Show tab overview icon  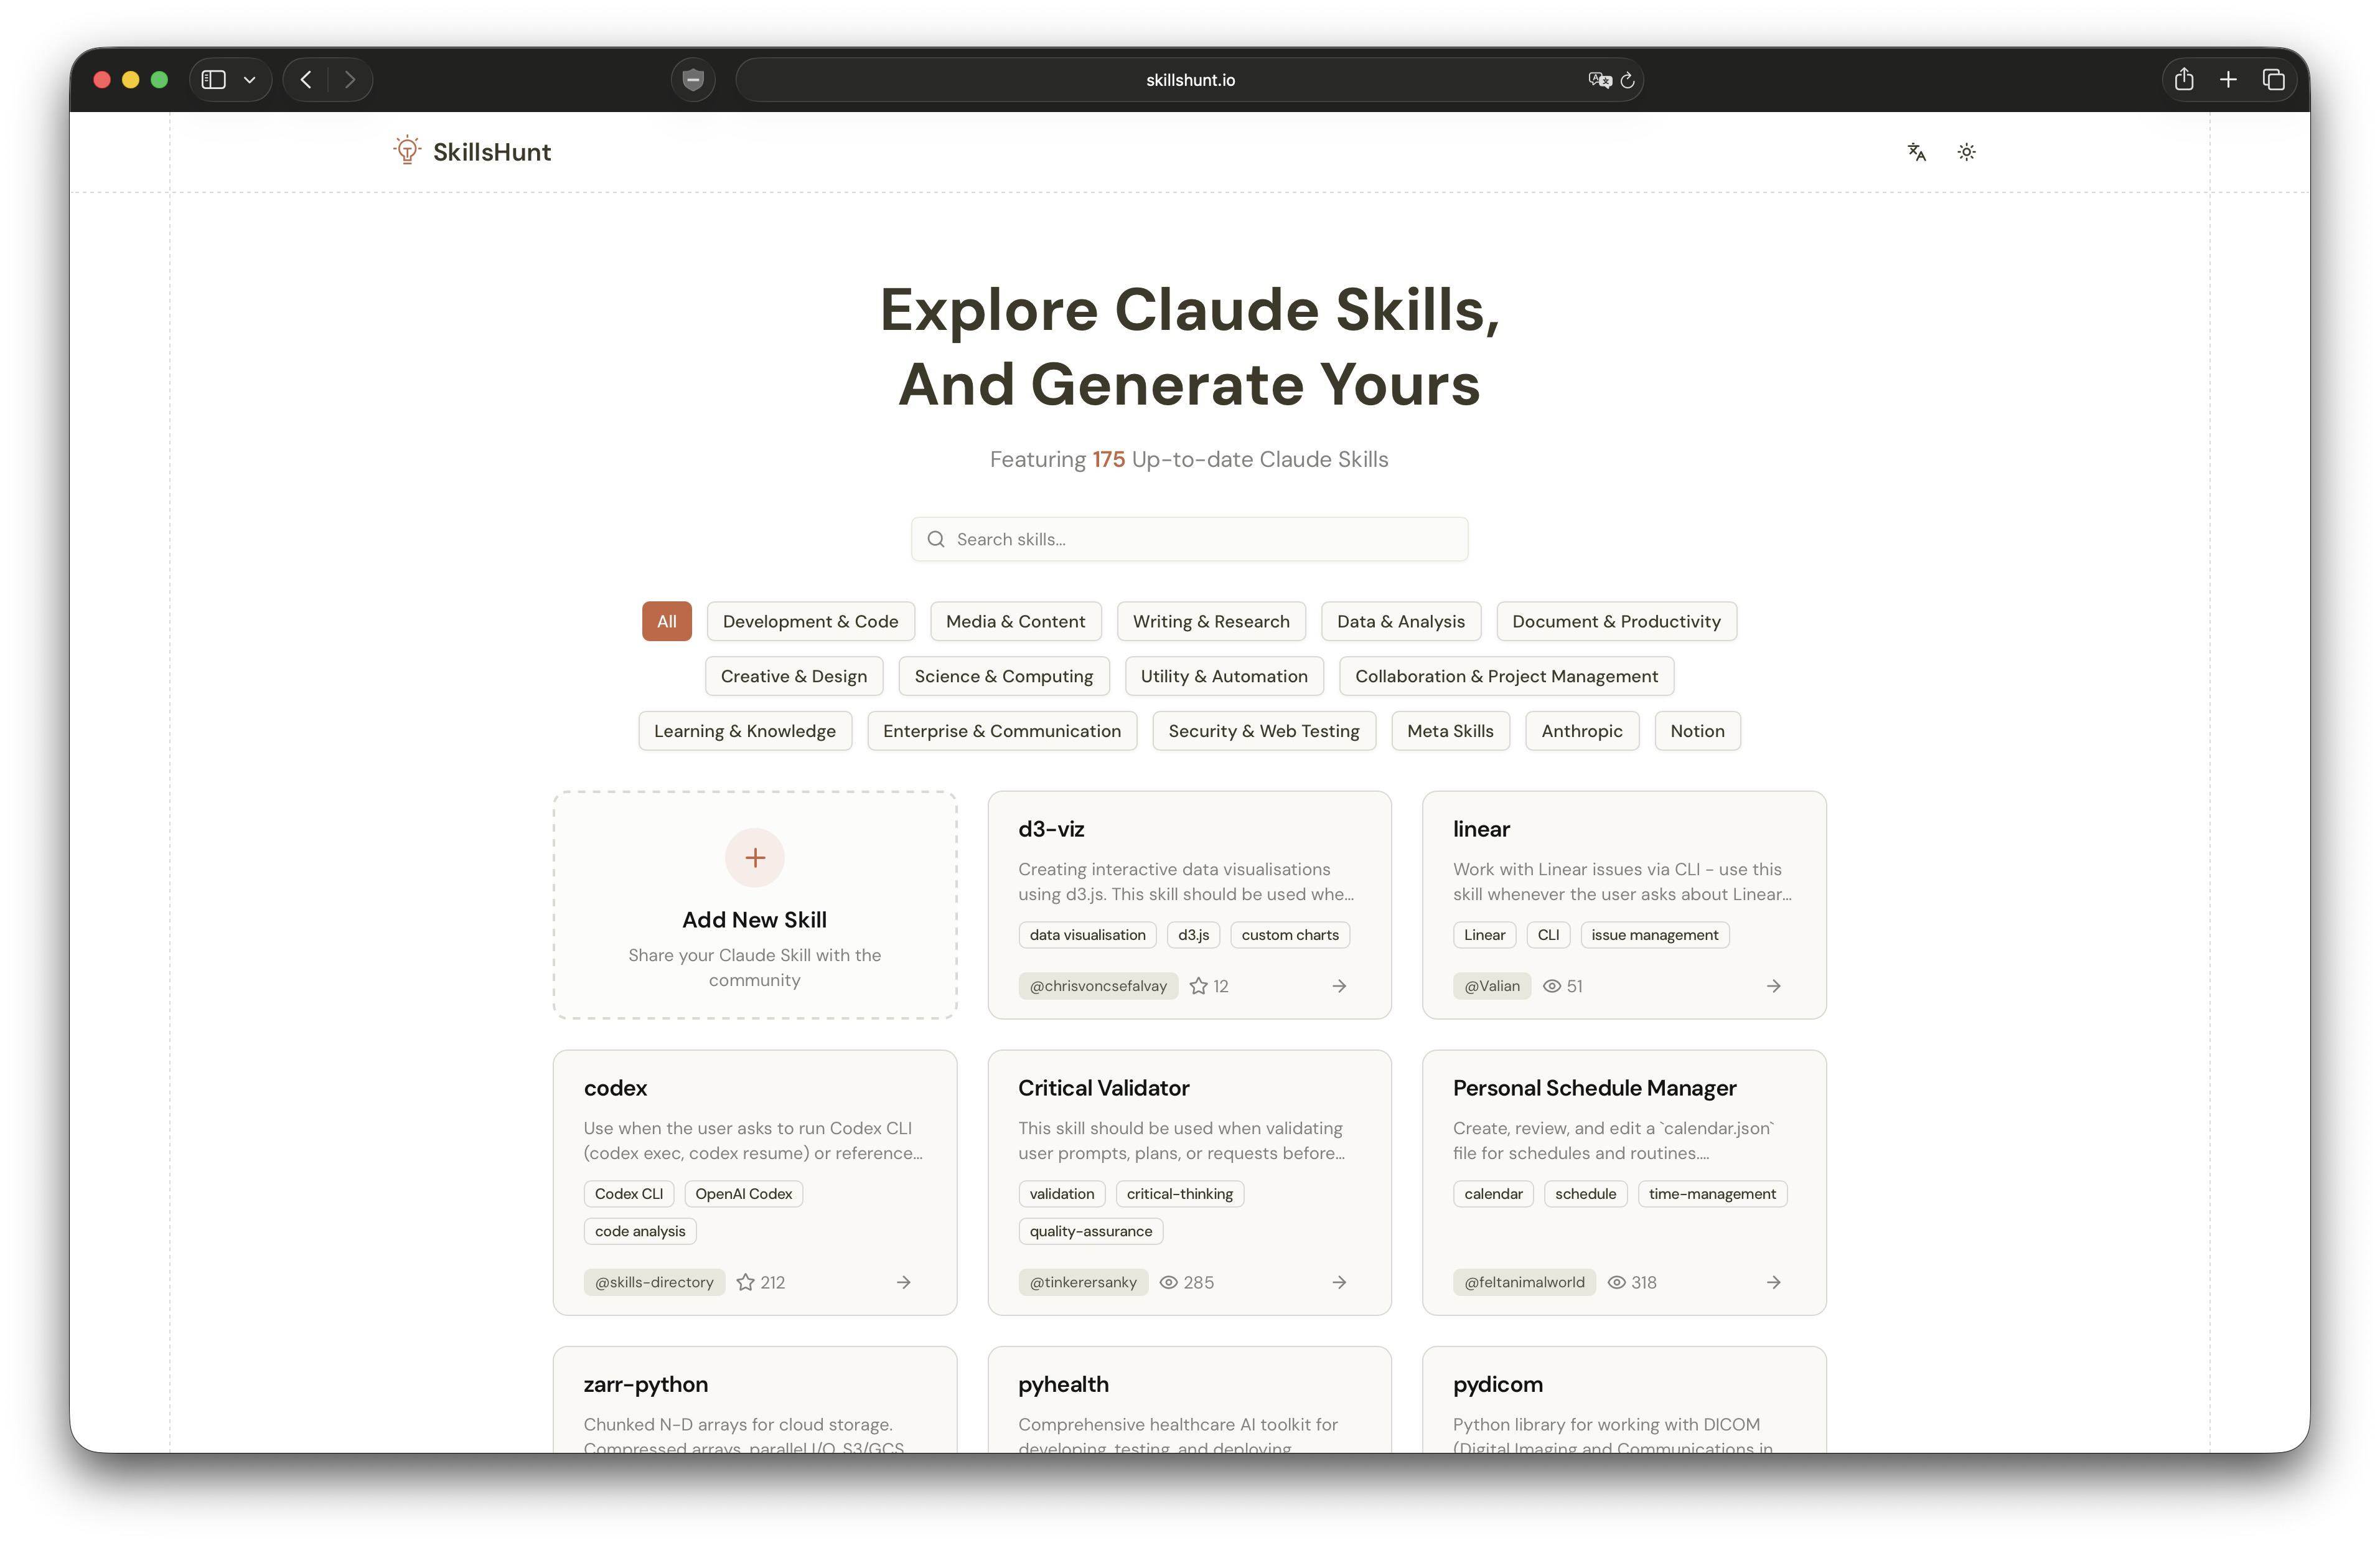[2273, 80]
